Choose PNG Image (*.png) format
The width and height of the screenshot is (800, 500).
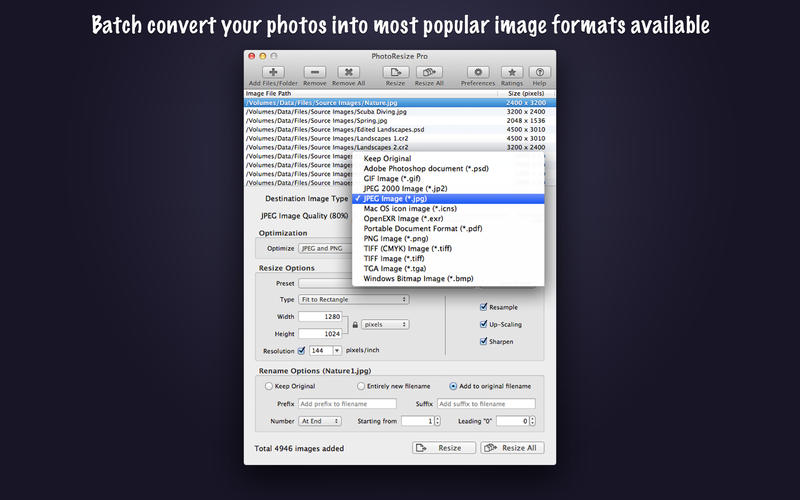[x=448, y=238]
